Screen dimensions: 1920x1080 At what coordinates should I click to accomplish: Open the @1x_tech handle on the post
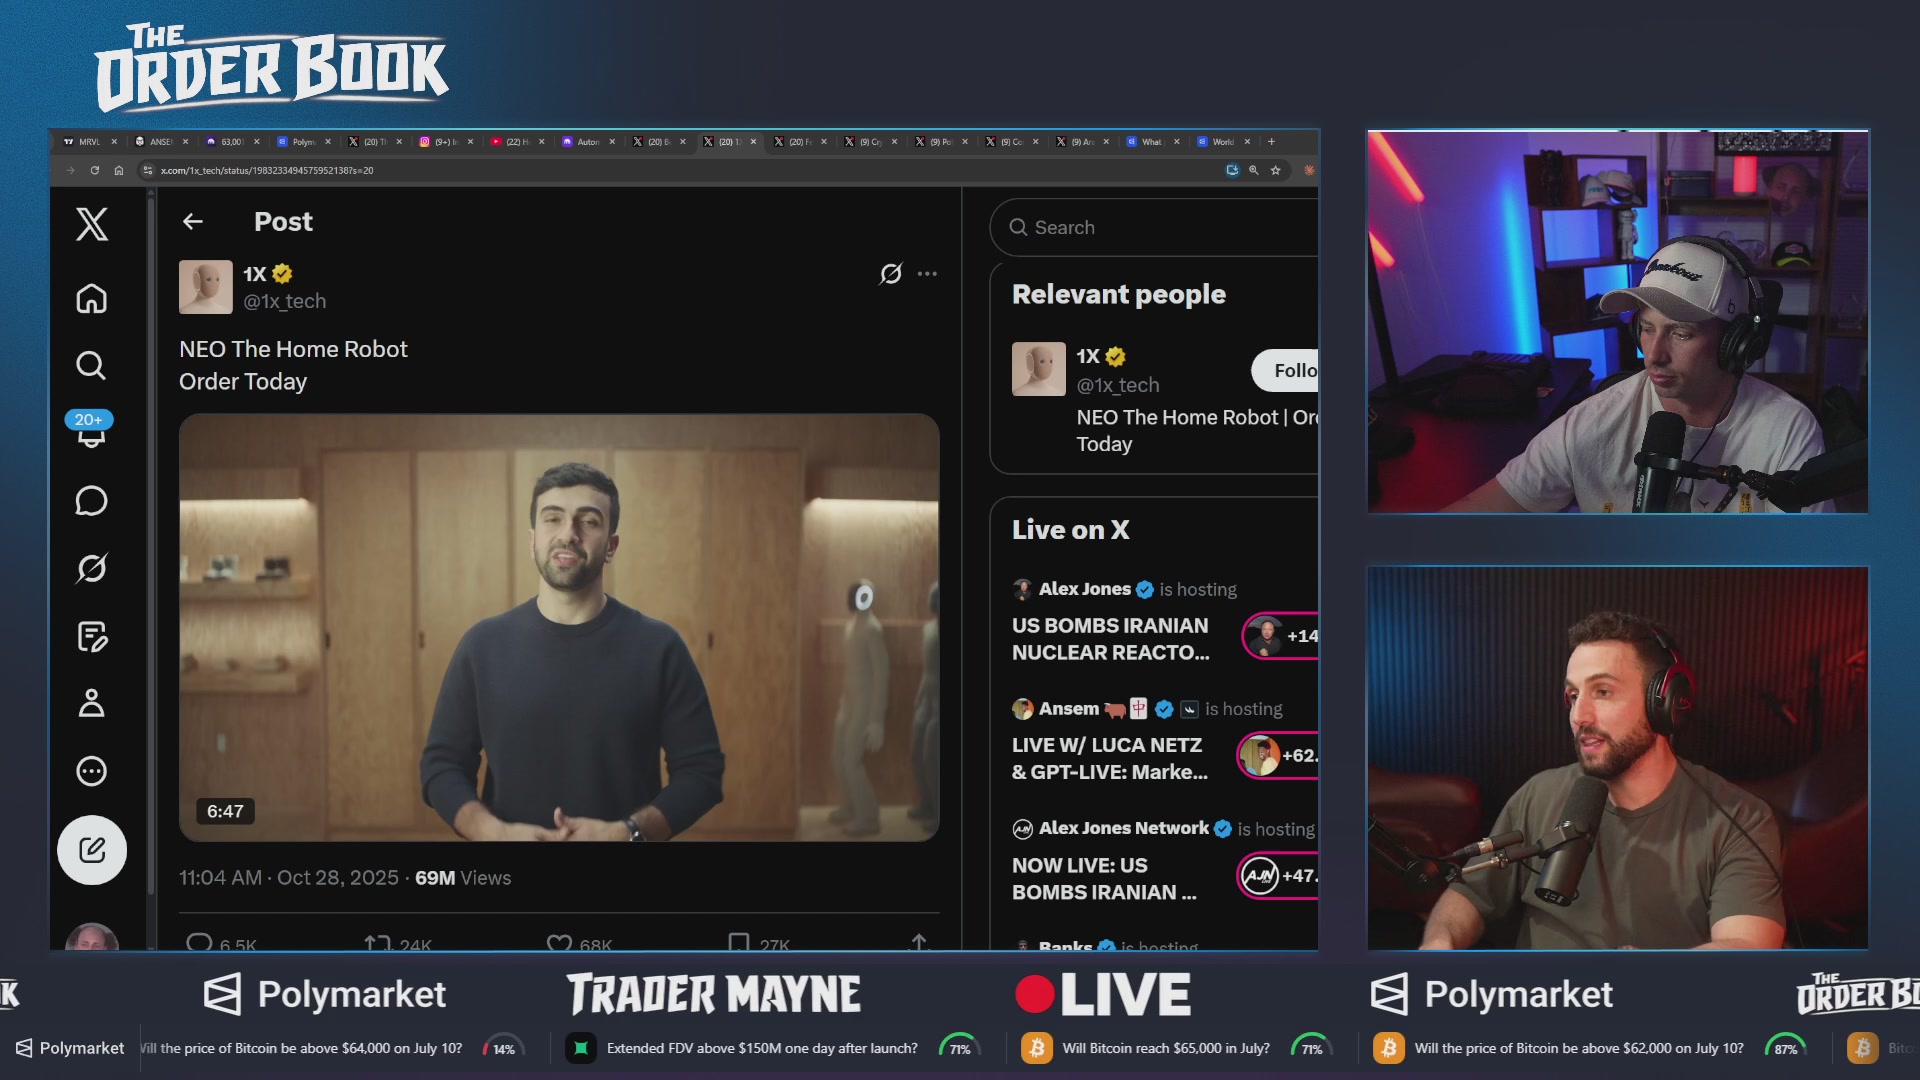click(285, 301)
